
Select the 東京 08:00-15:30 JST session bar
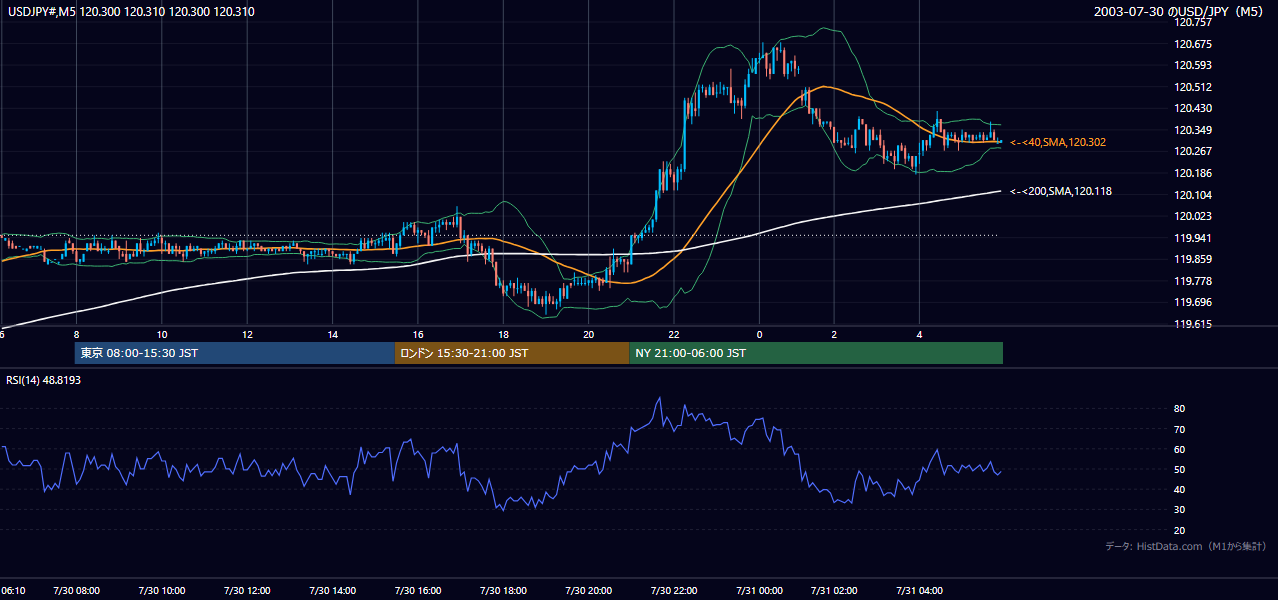tap(235, 353)
